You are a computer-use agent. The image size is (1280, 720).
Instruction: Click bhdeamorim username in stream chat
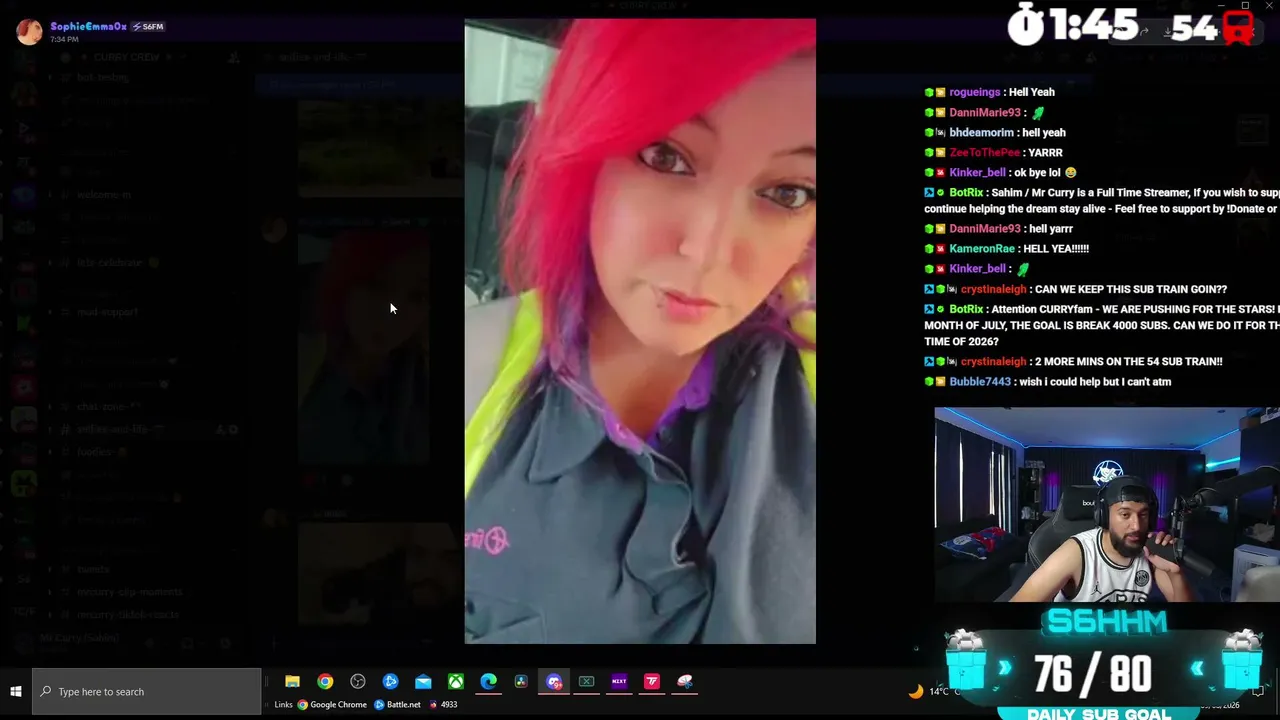981,133
